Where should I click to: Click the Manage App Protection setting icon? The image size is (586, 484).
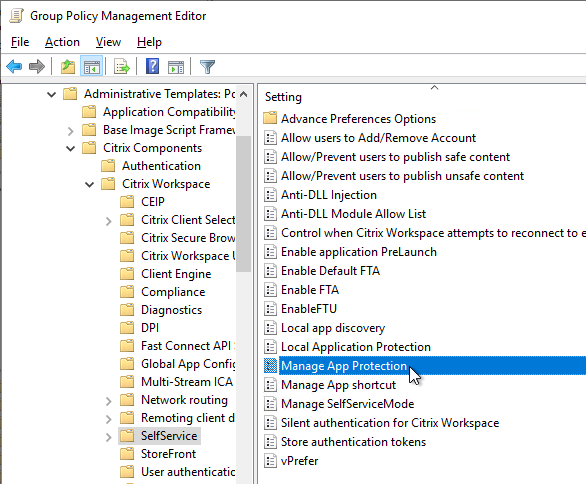[270, 366]
